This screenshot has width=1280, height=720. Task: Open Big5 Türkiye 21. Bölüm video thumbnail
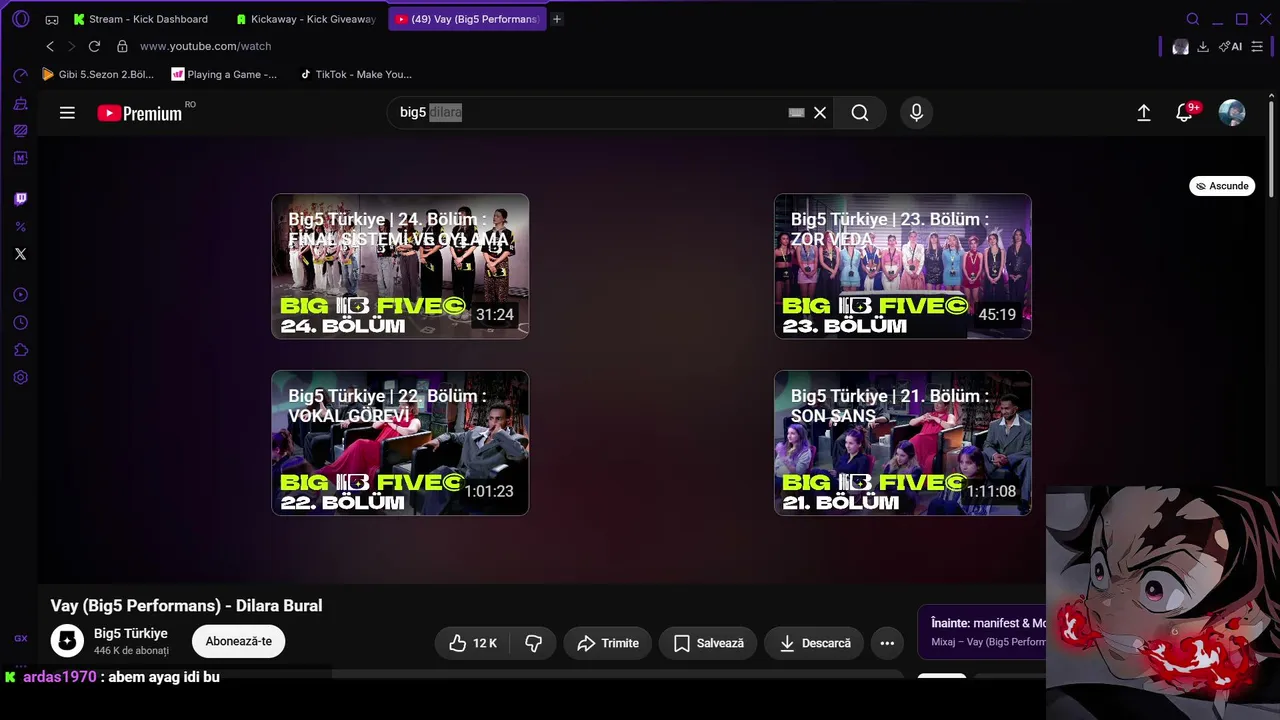tap(903, 443)
